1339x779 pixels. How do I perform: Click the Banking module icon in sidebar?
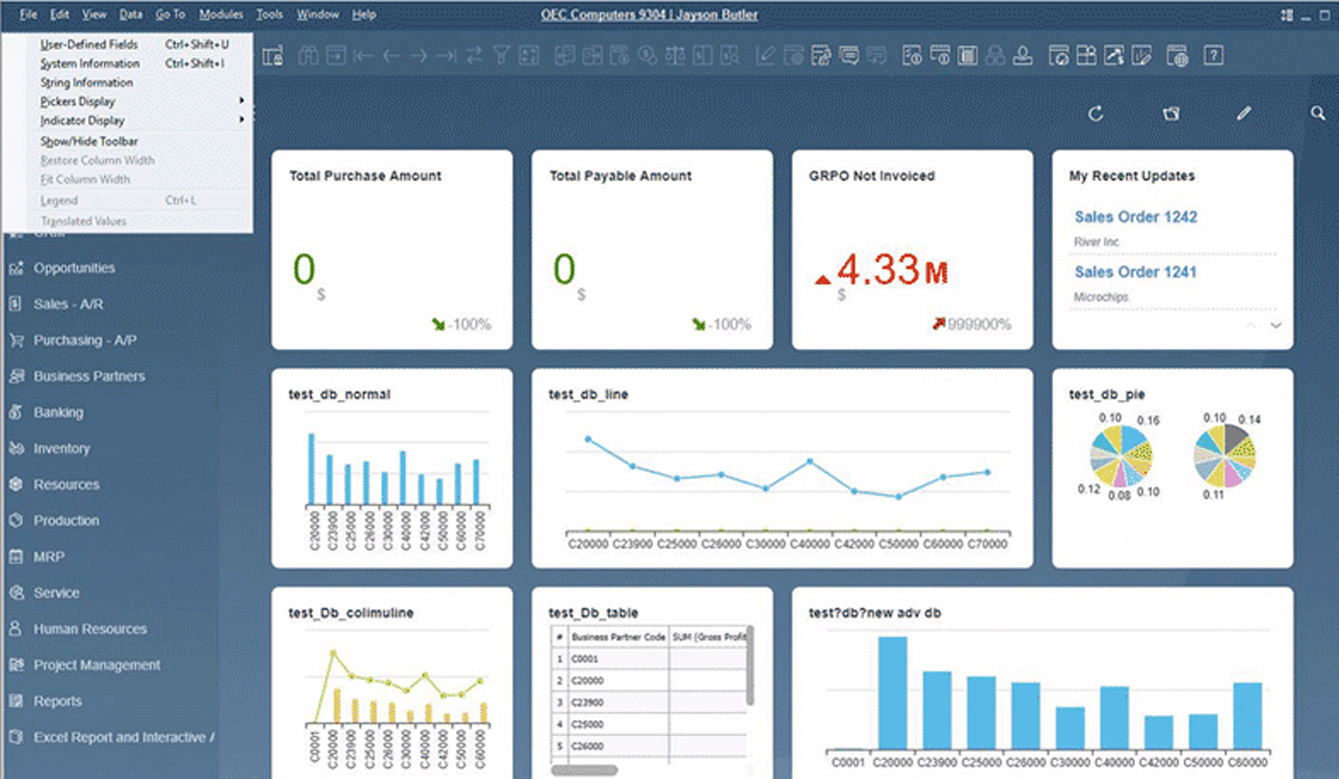(16, 413)
